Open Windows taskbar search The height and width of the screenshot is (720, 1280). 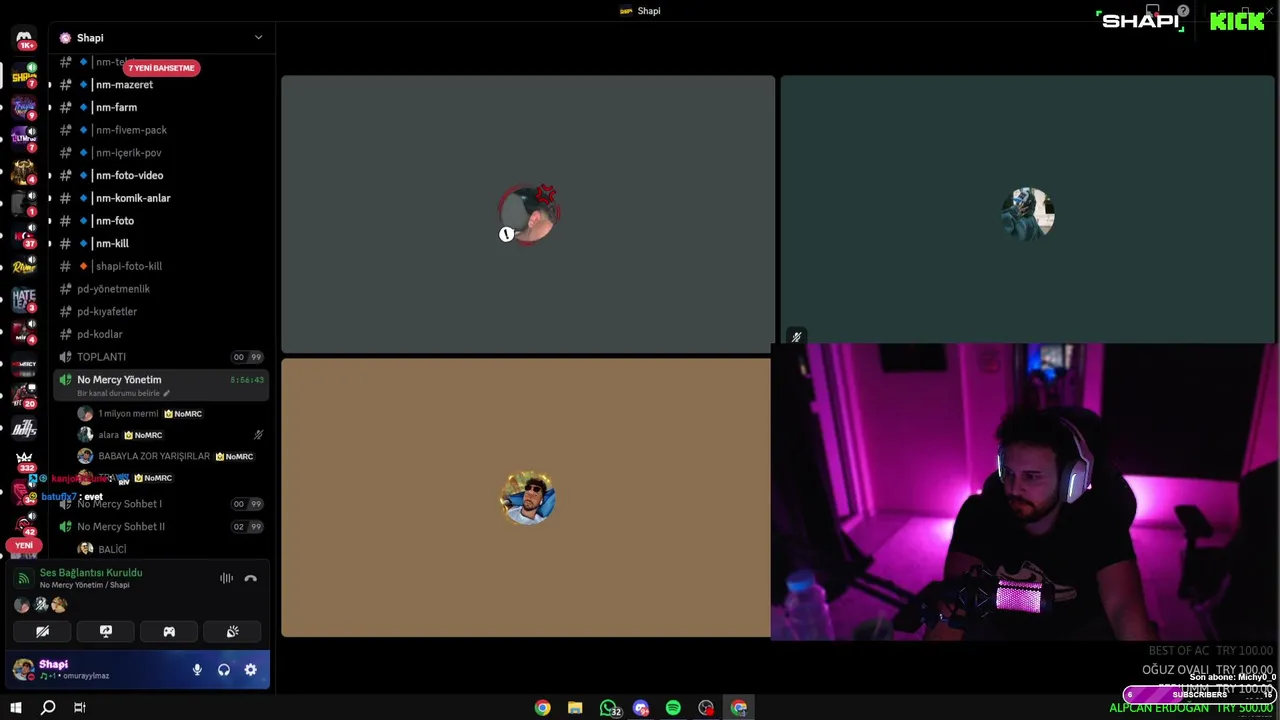coord(47,707)
